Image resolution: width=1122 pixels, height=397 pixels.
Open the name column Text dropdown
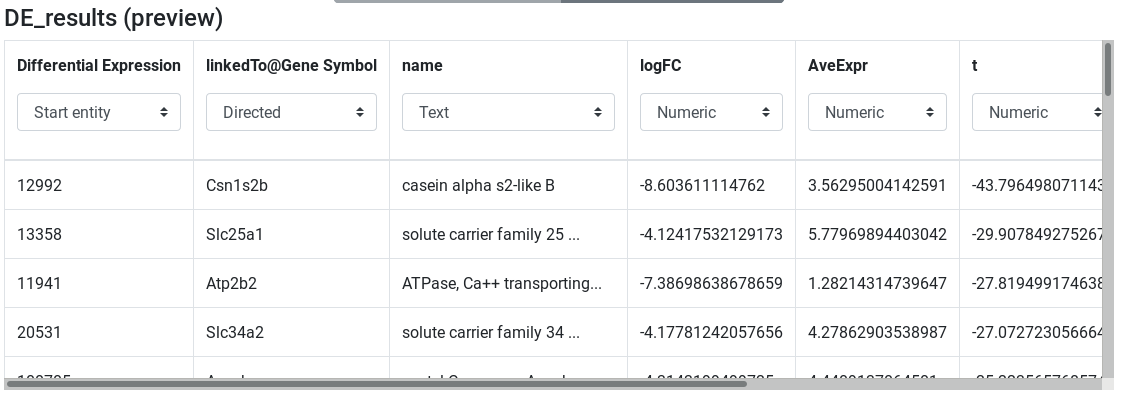(508, 112)
